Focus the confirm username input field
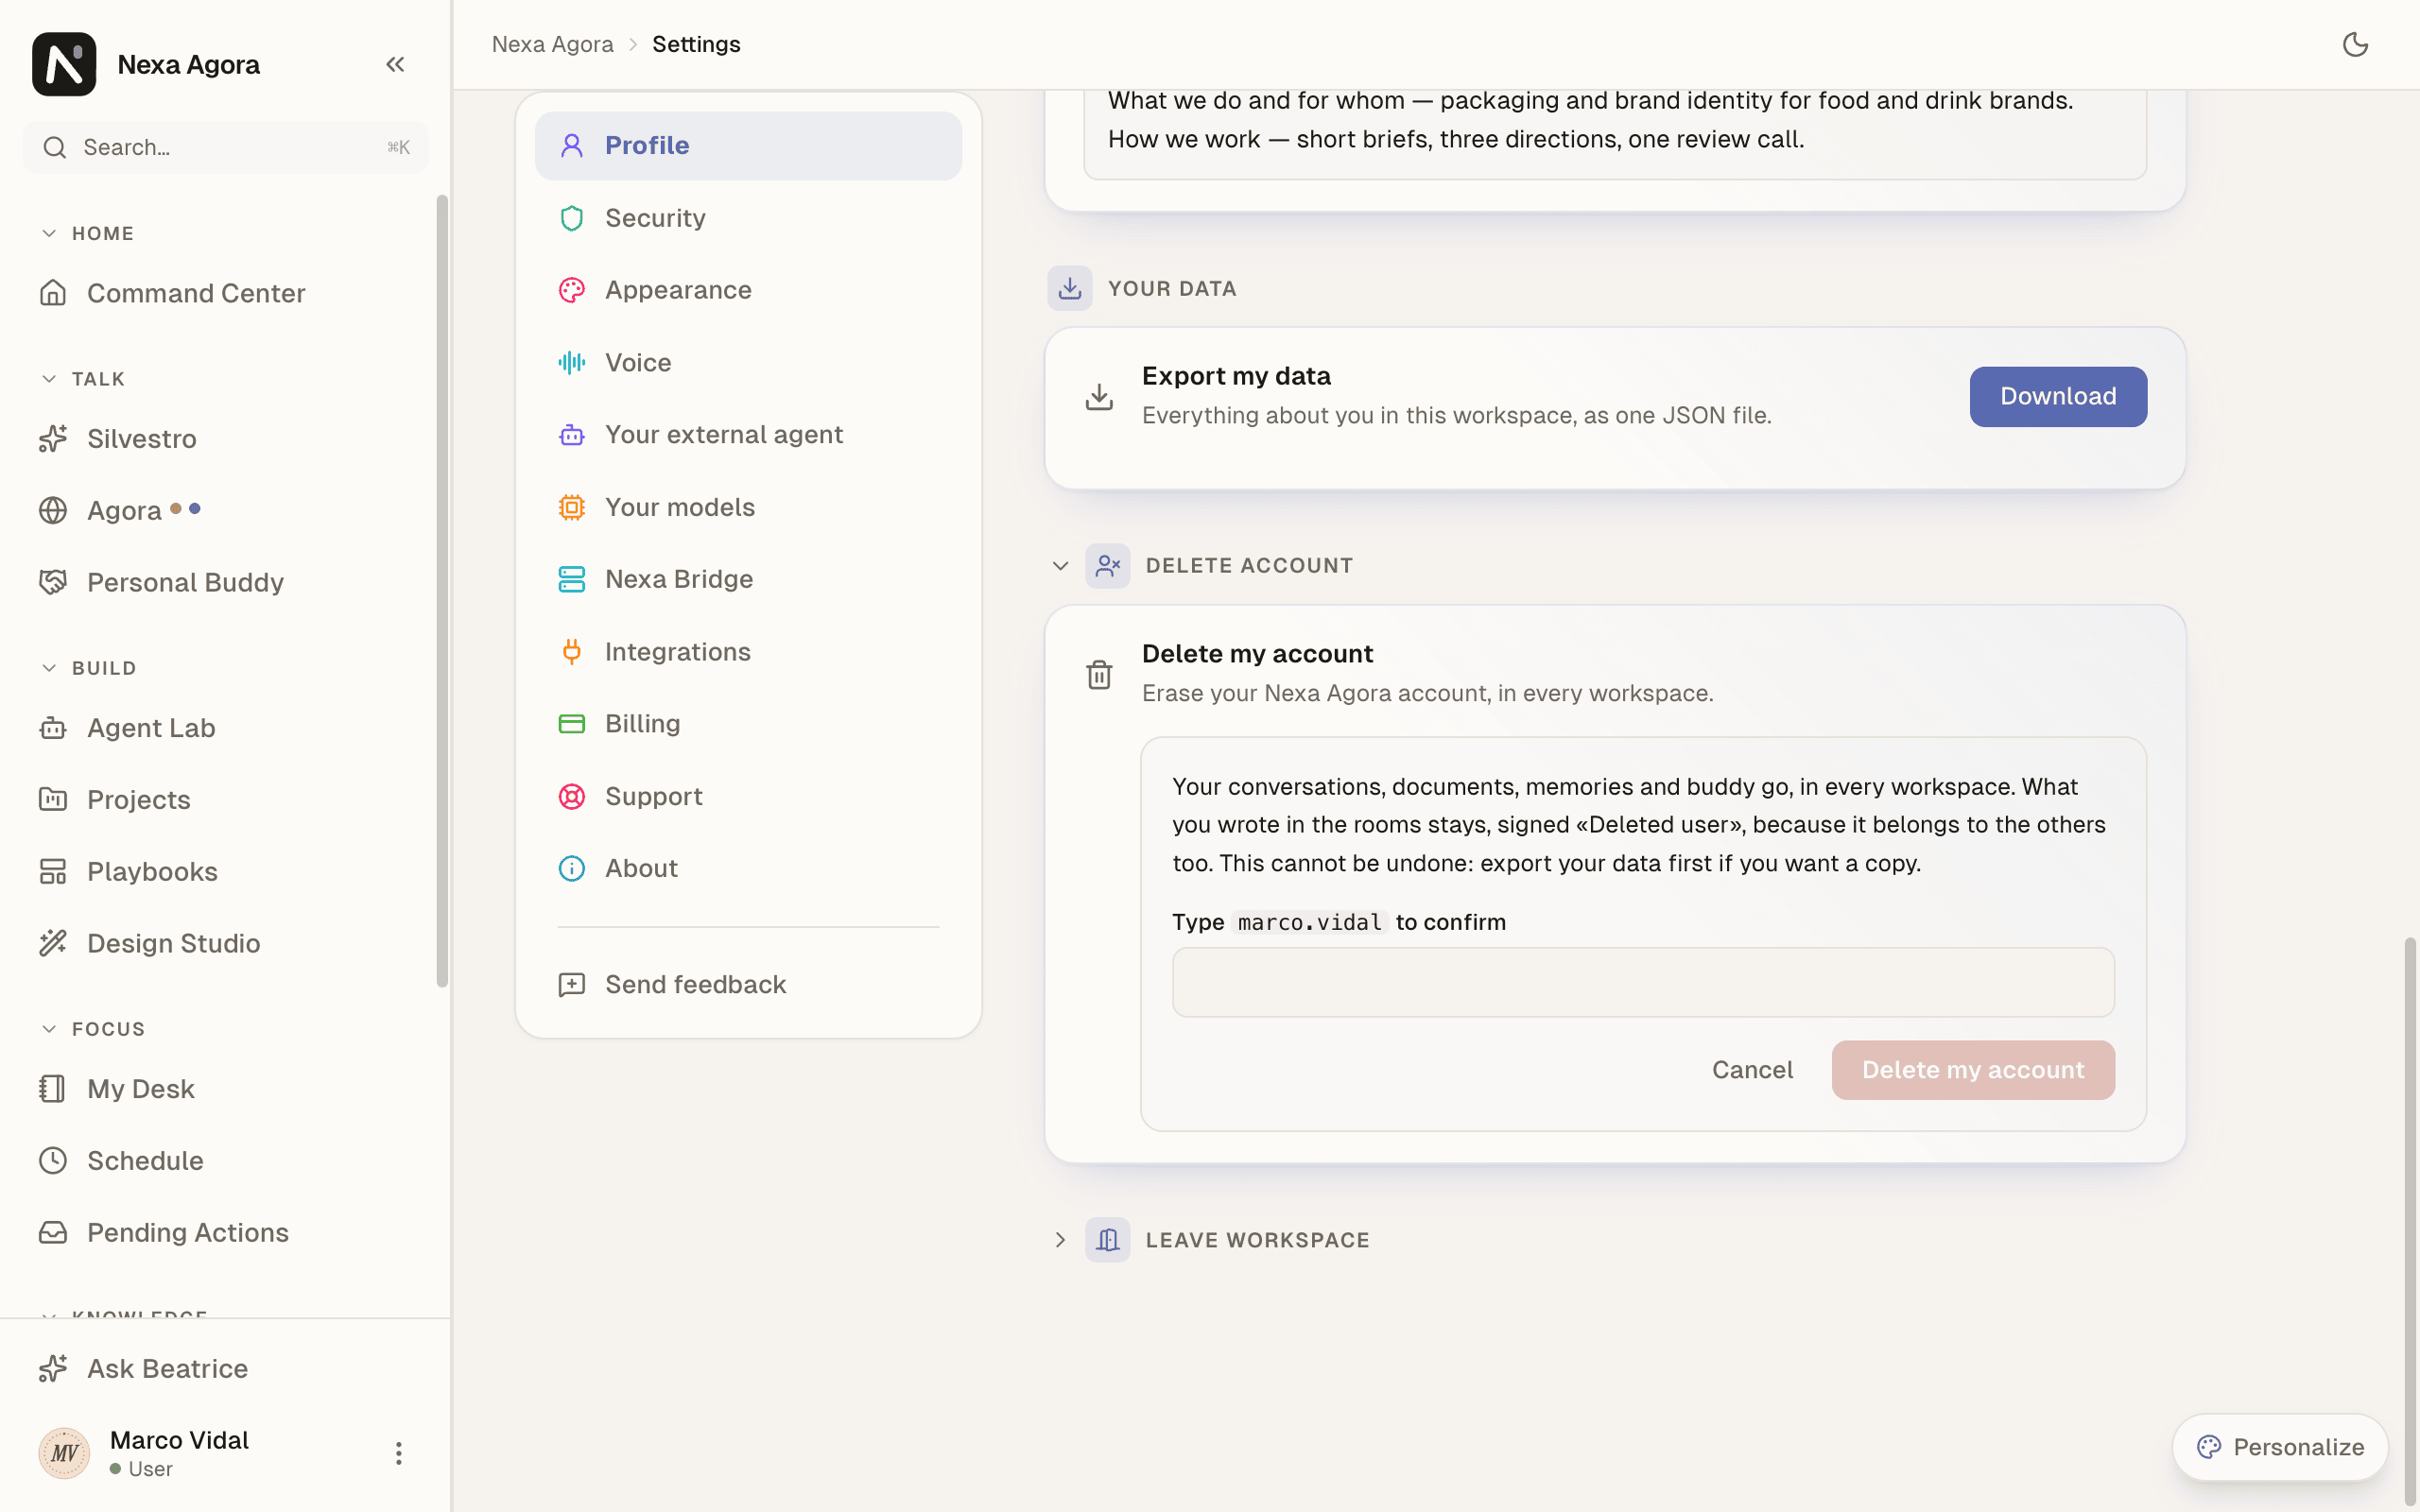Image resolution: width=2420 pixels, height=1512 pixels. (1643, 982)
